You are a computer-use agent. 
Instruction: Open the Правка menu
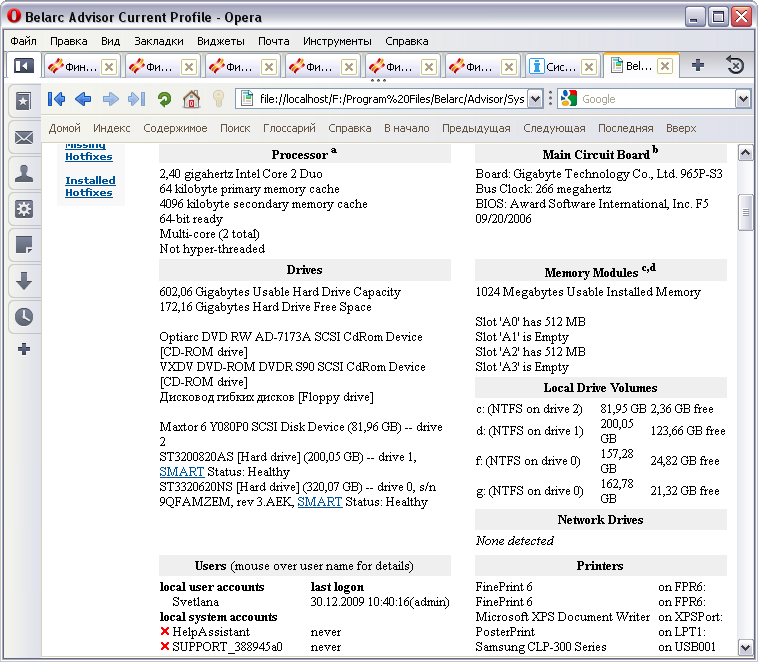69,41
